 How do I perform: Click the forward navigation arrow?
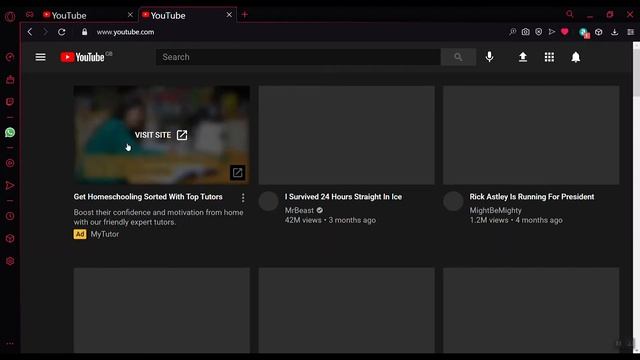point(45,32)
